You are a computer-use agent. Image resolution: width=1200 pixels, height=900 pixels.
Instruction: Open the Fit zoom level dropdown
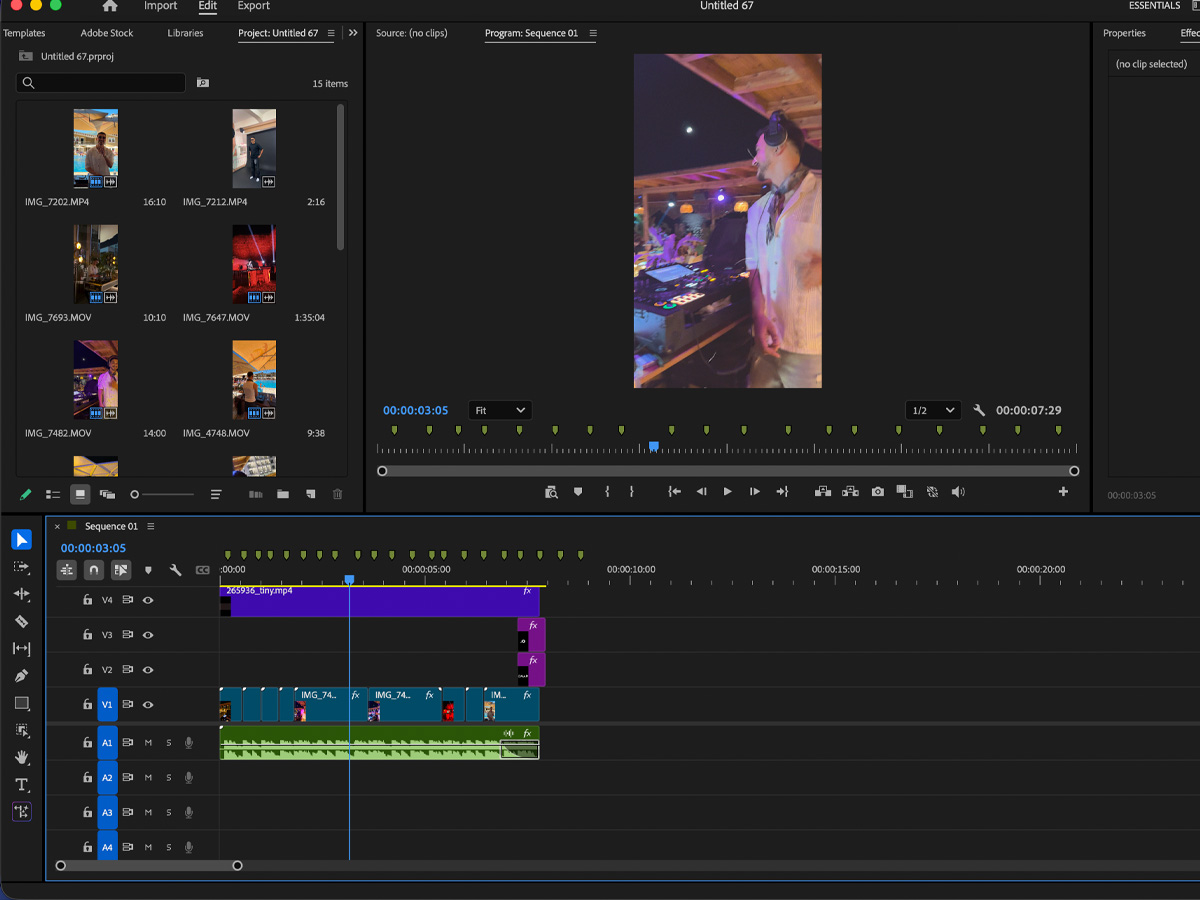pyautogui.click(x=500, y=411)
